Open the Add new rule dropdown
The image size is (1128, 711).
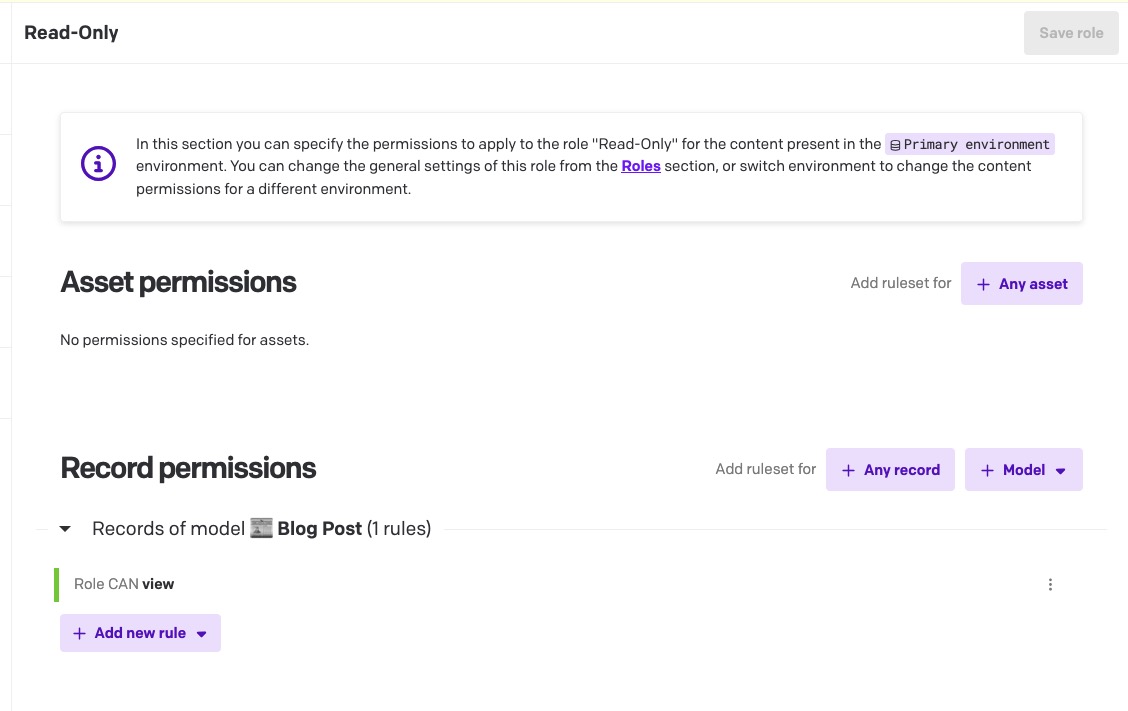140,633
